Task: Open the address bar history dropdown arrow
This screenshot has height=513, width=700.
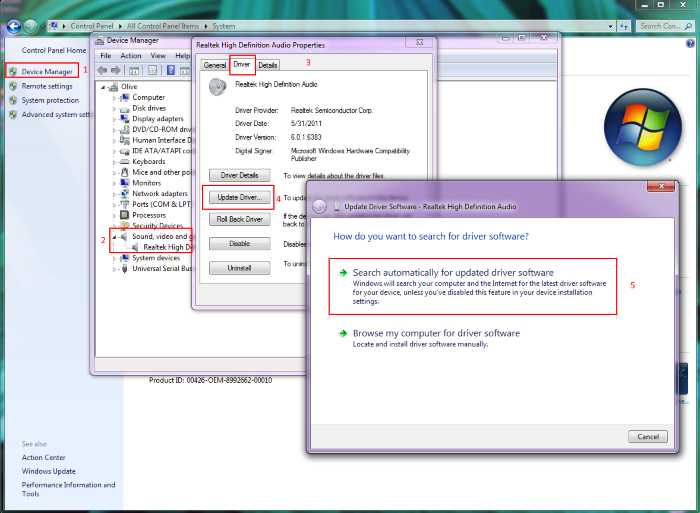Action: tap(610, 27)
